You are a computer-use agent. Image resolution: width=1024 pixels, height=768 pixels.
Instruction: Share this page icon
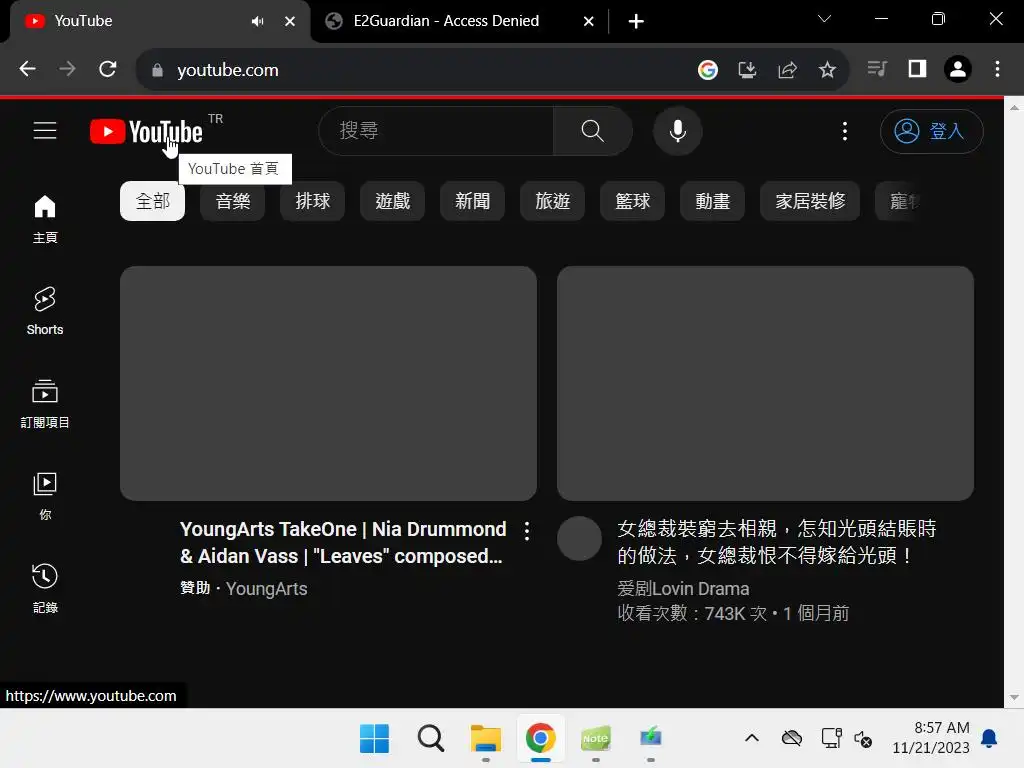pos(788,70)
